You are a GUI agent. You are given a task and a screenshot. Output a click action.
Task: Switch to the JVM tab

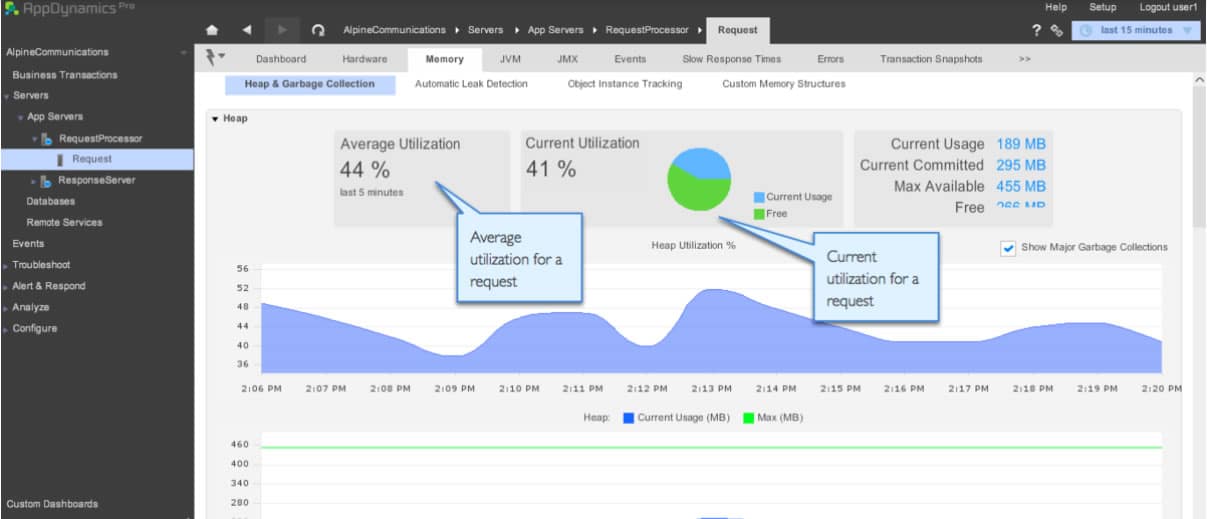[510, 59]
